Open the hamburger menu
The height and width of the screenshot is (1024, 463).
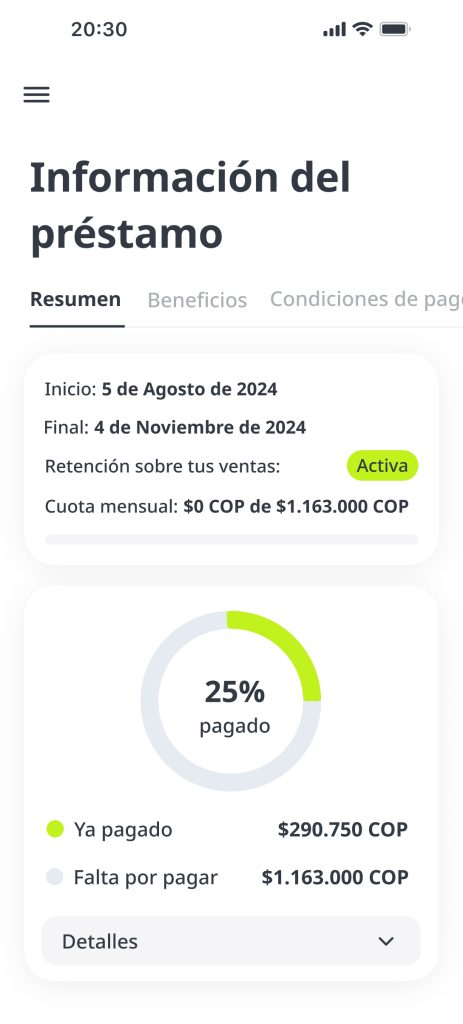point(37,95)
